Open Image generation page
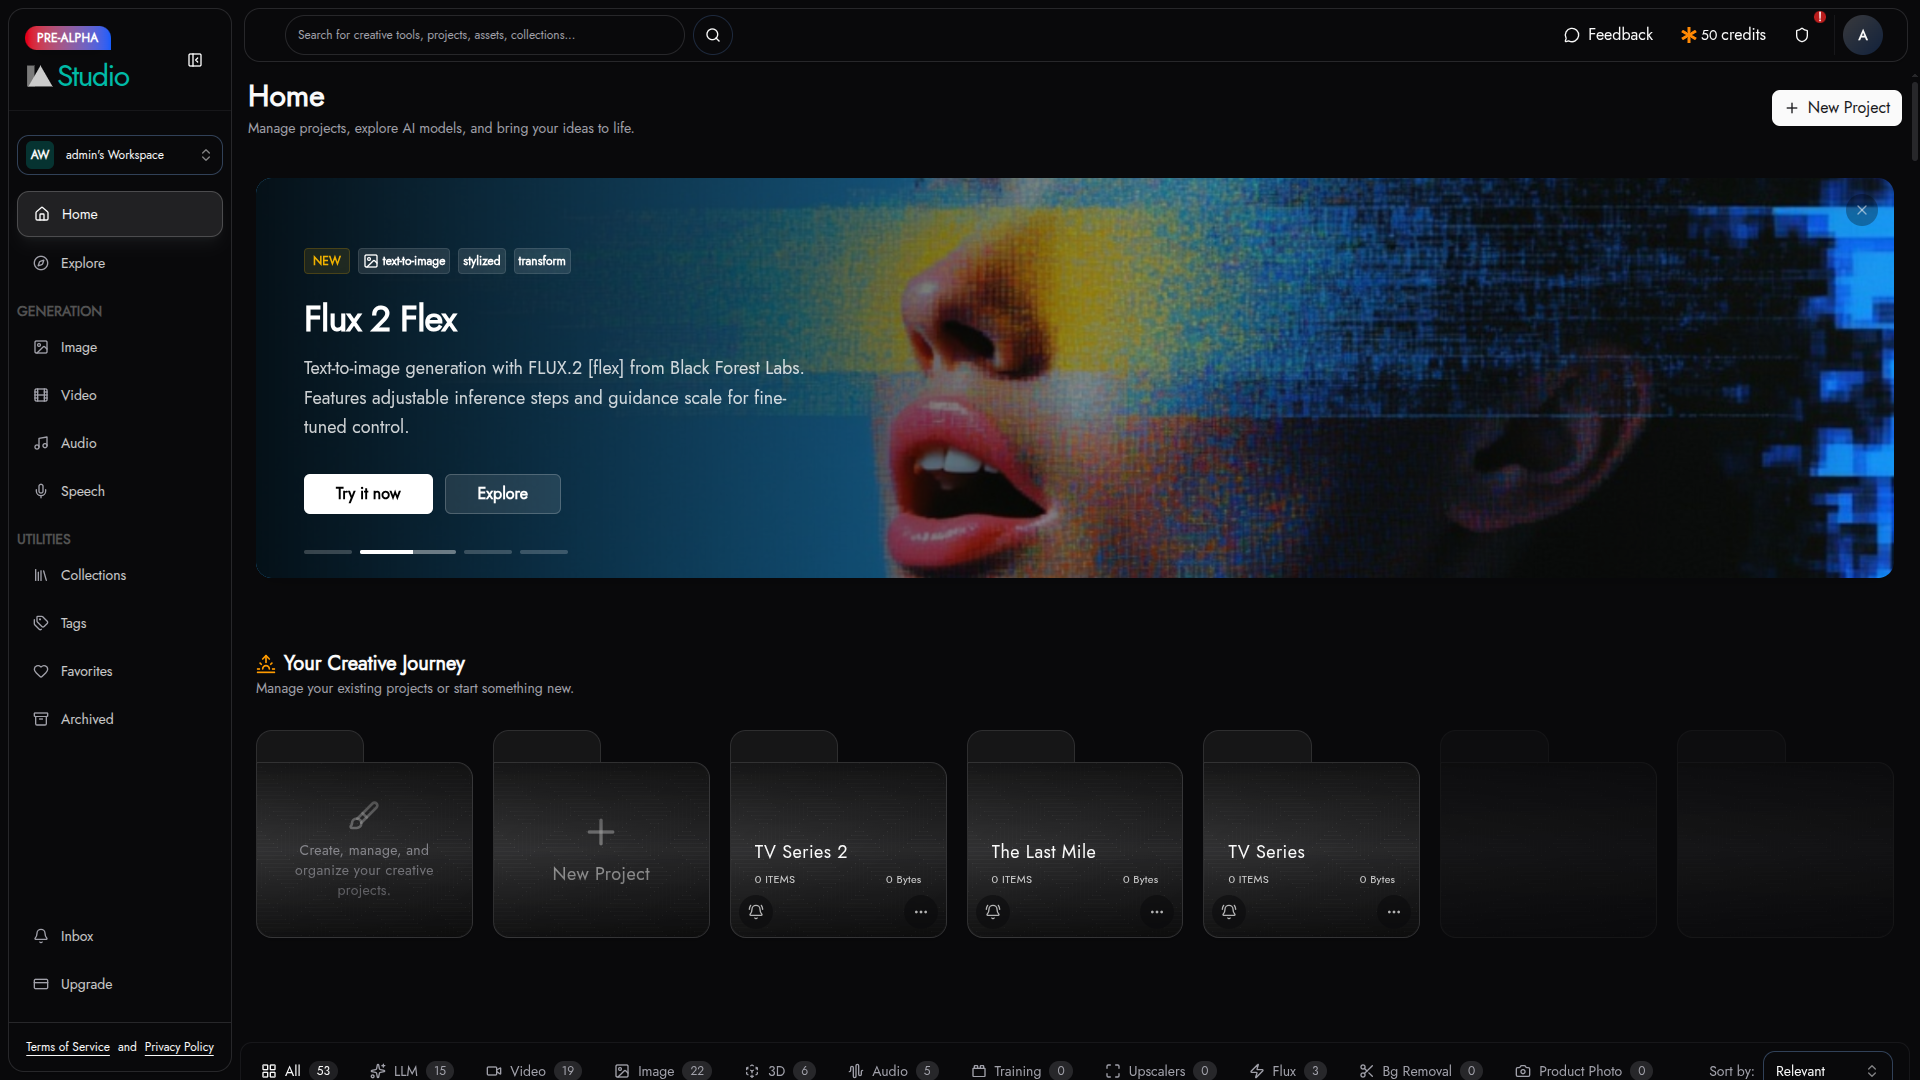The image size is (1920, 1080). (120, 347)
